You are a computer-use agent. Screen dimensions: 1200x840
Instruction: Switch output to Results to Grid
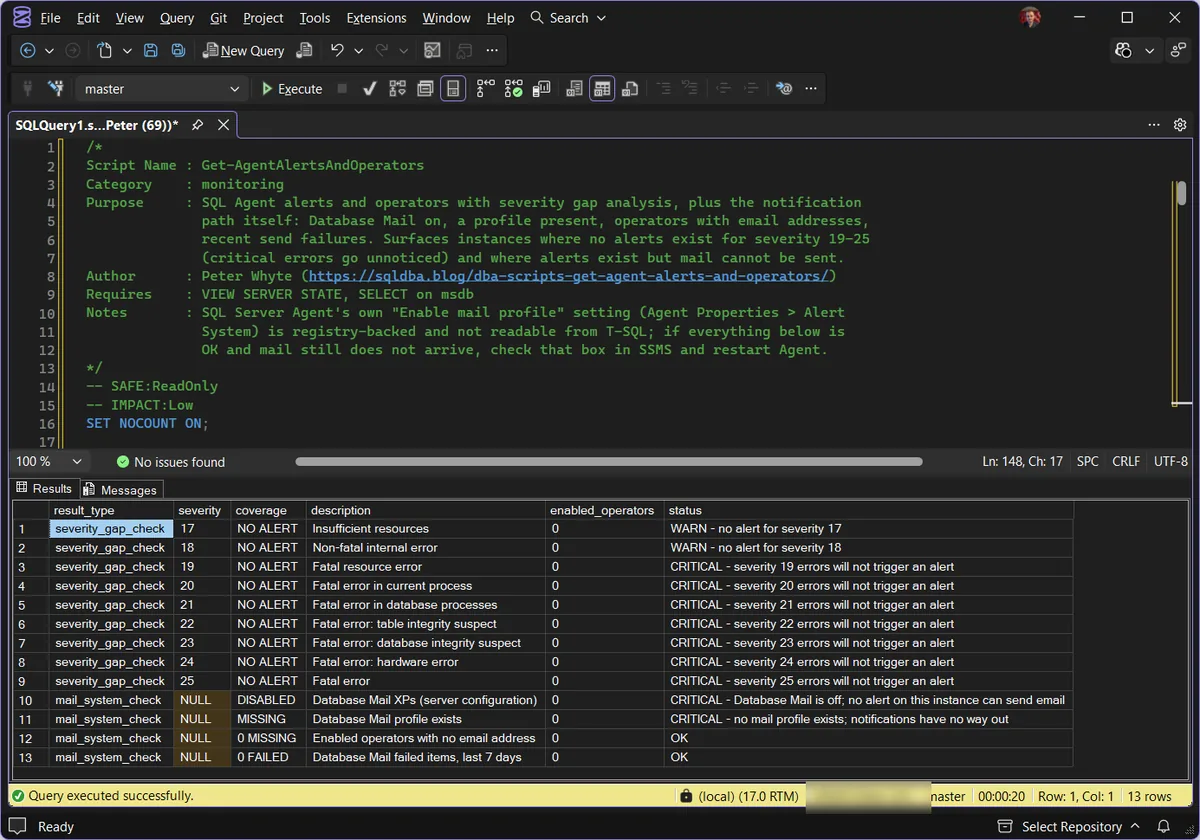pyautogui.click(x=602, y=88)
